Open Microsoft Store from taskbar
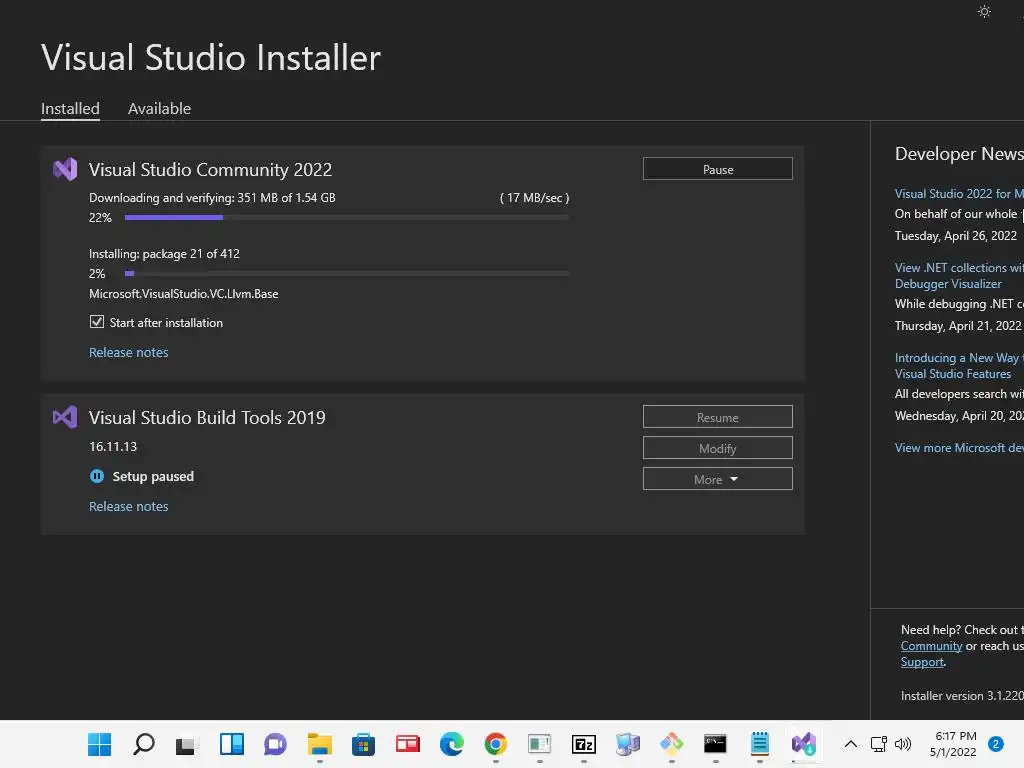The width and height of the screenshot is (1024, 768). coord(364,744)
